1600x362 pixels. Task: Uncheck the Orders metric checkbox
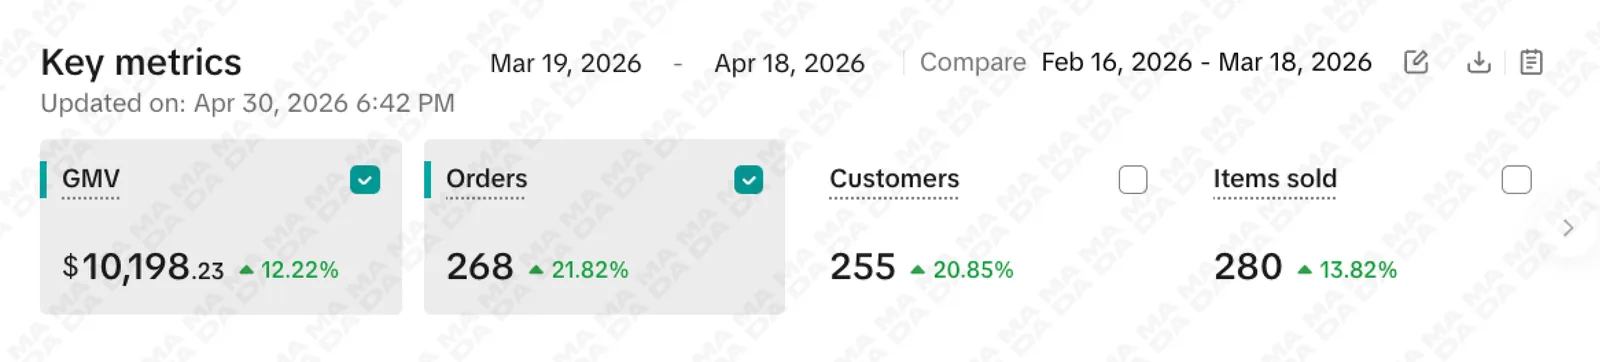(x=749, y=180)
